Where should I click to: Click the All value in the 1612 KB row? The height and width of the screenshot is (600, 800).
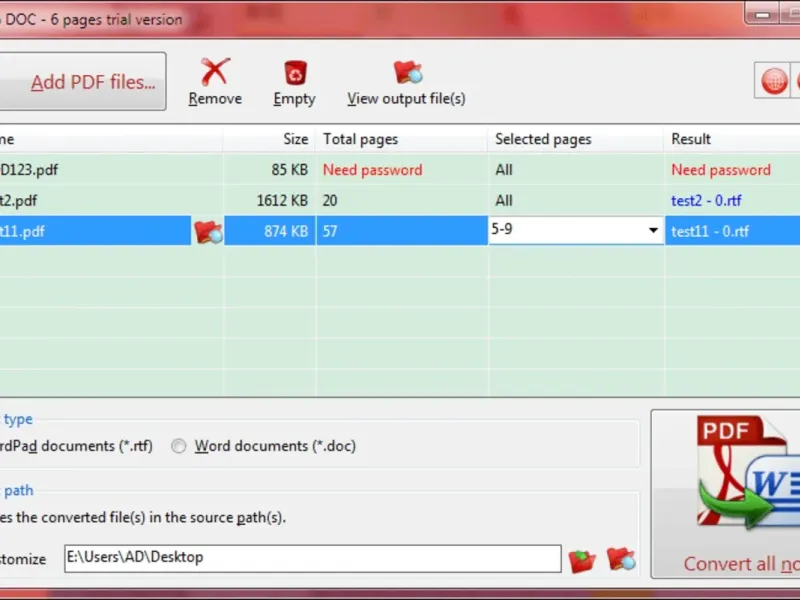tap(504, 201)
